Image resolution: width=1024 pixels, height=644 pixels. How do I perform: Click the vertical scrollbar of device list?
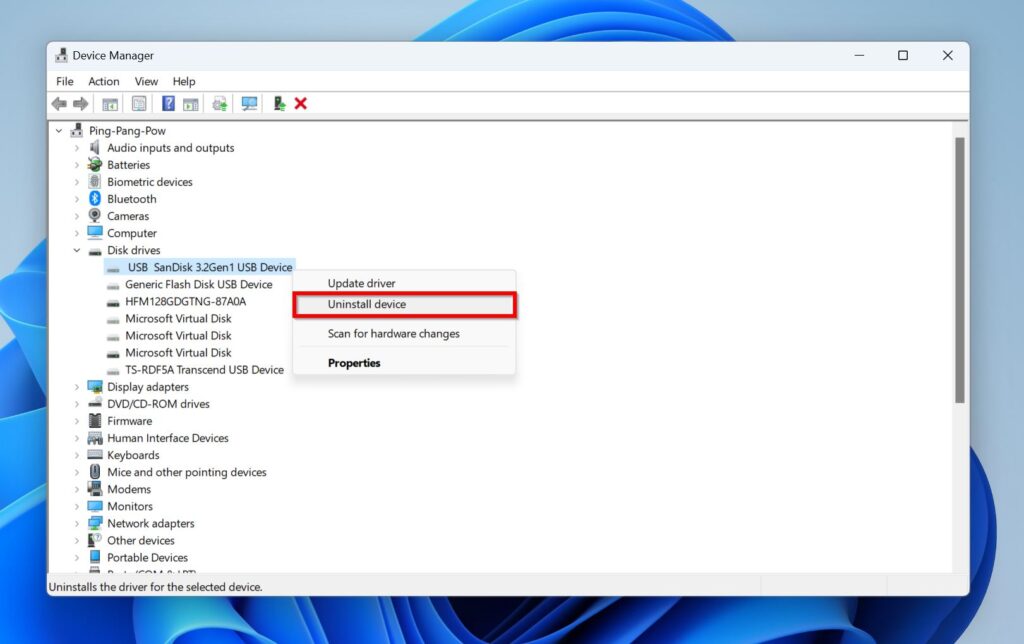(960, 270)
